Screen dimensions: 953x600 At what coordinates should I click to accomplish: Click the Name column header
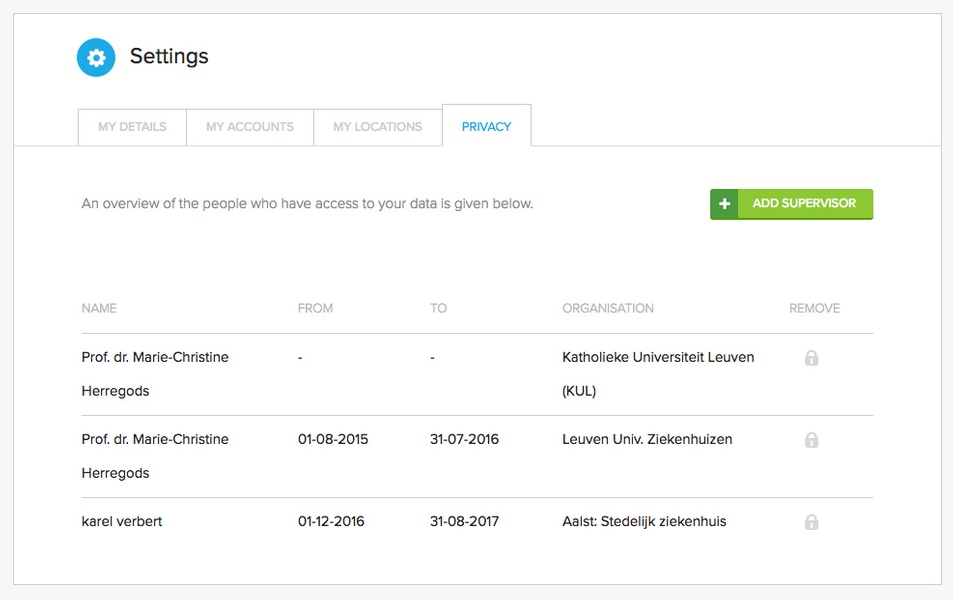pyautogui.click(x=99, y=308)
